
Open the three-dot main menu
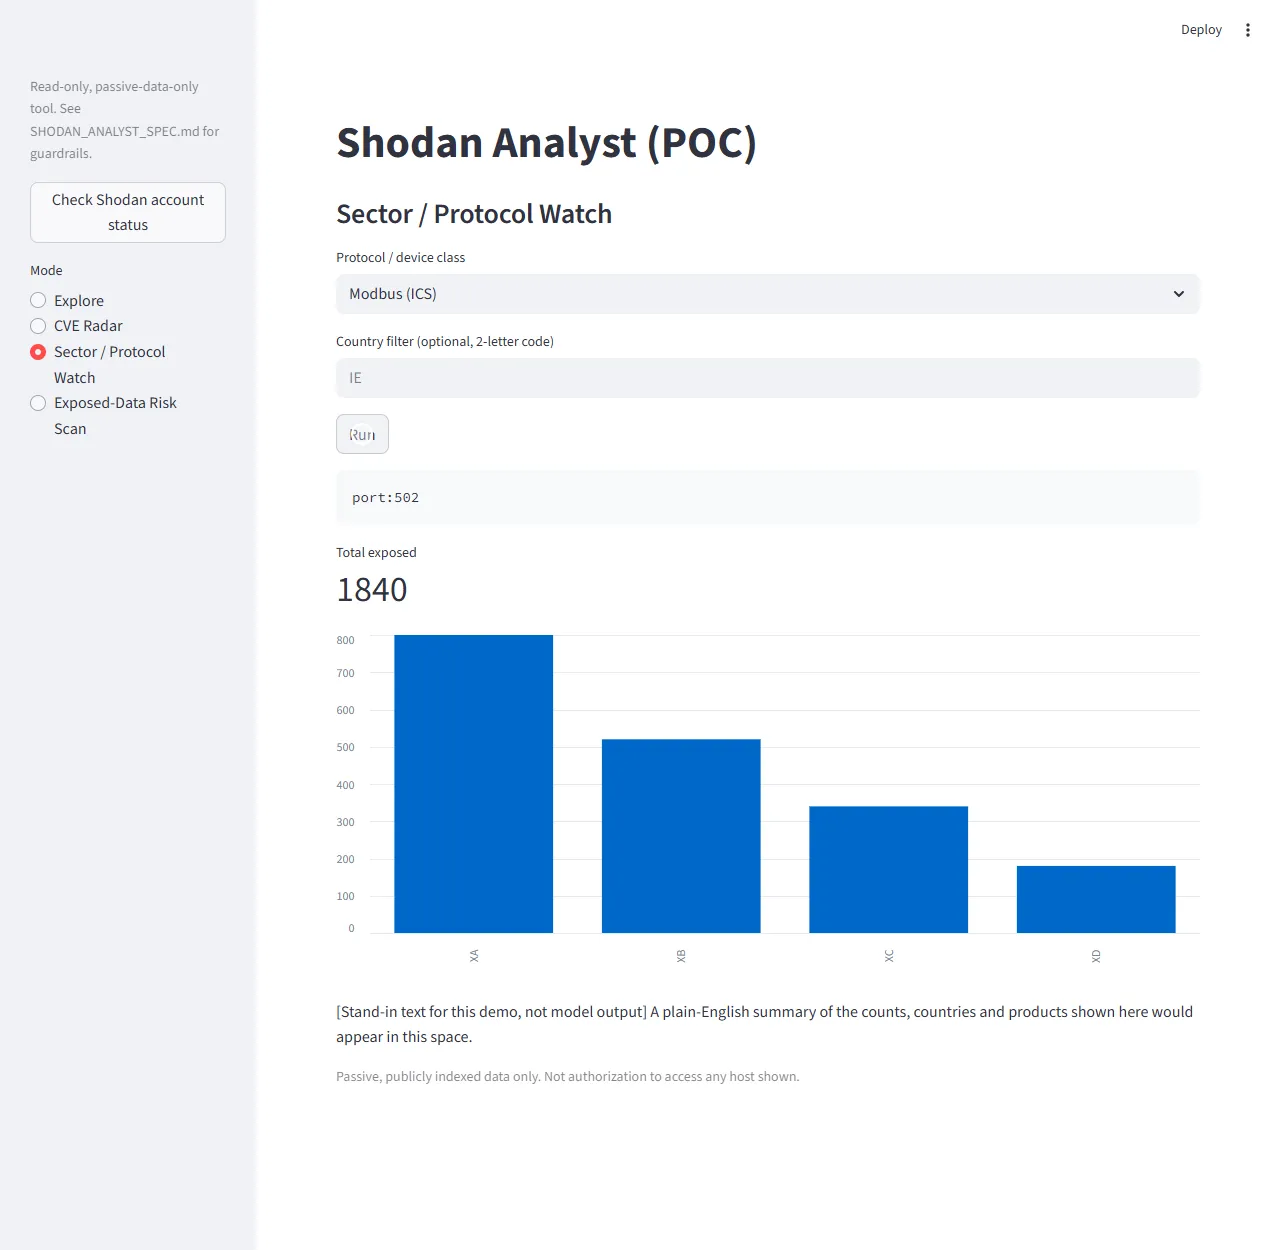pyautogui.click(x=1247, y=30)
